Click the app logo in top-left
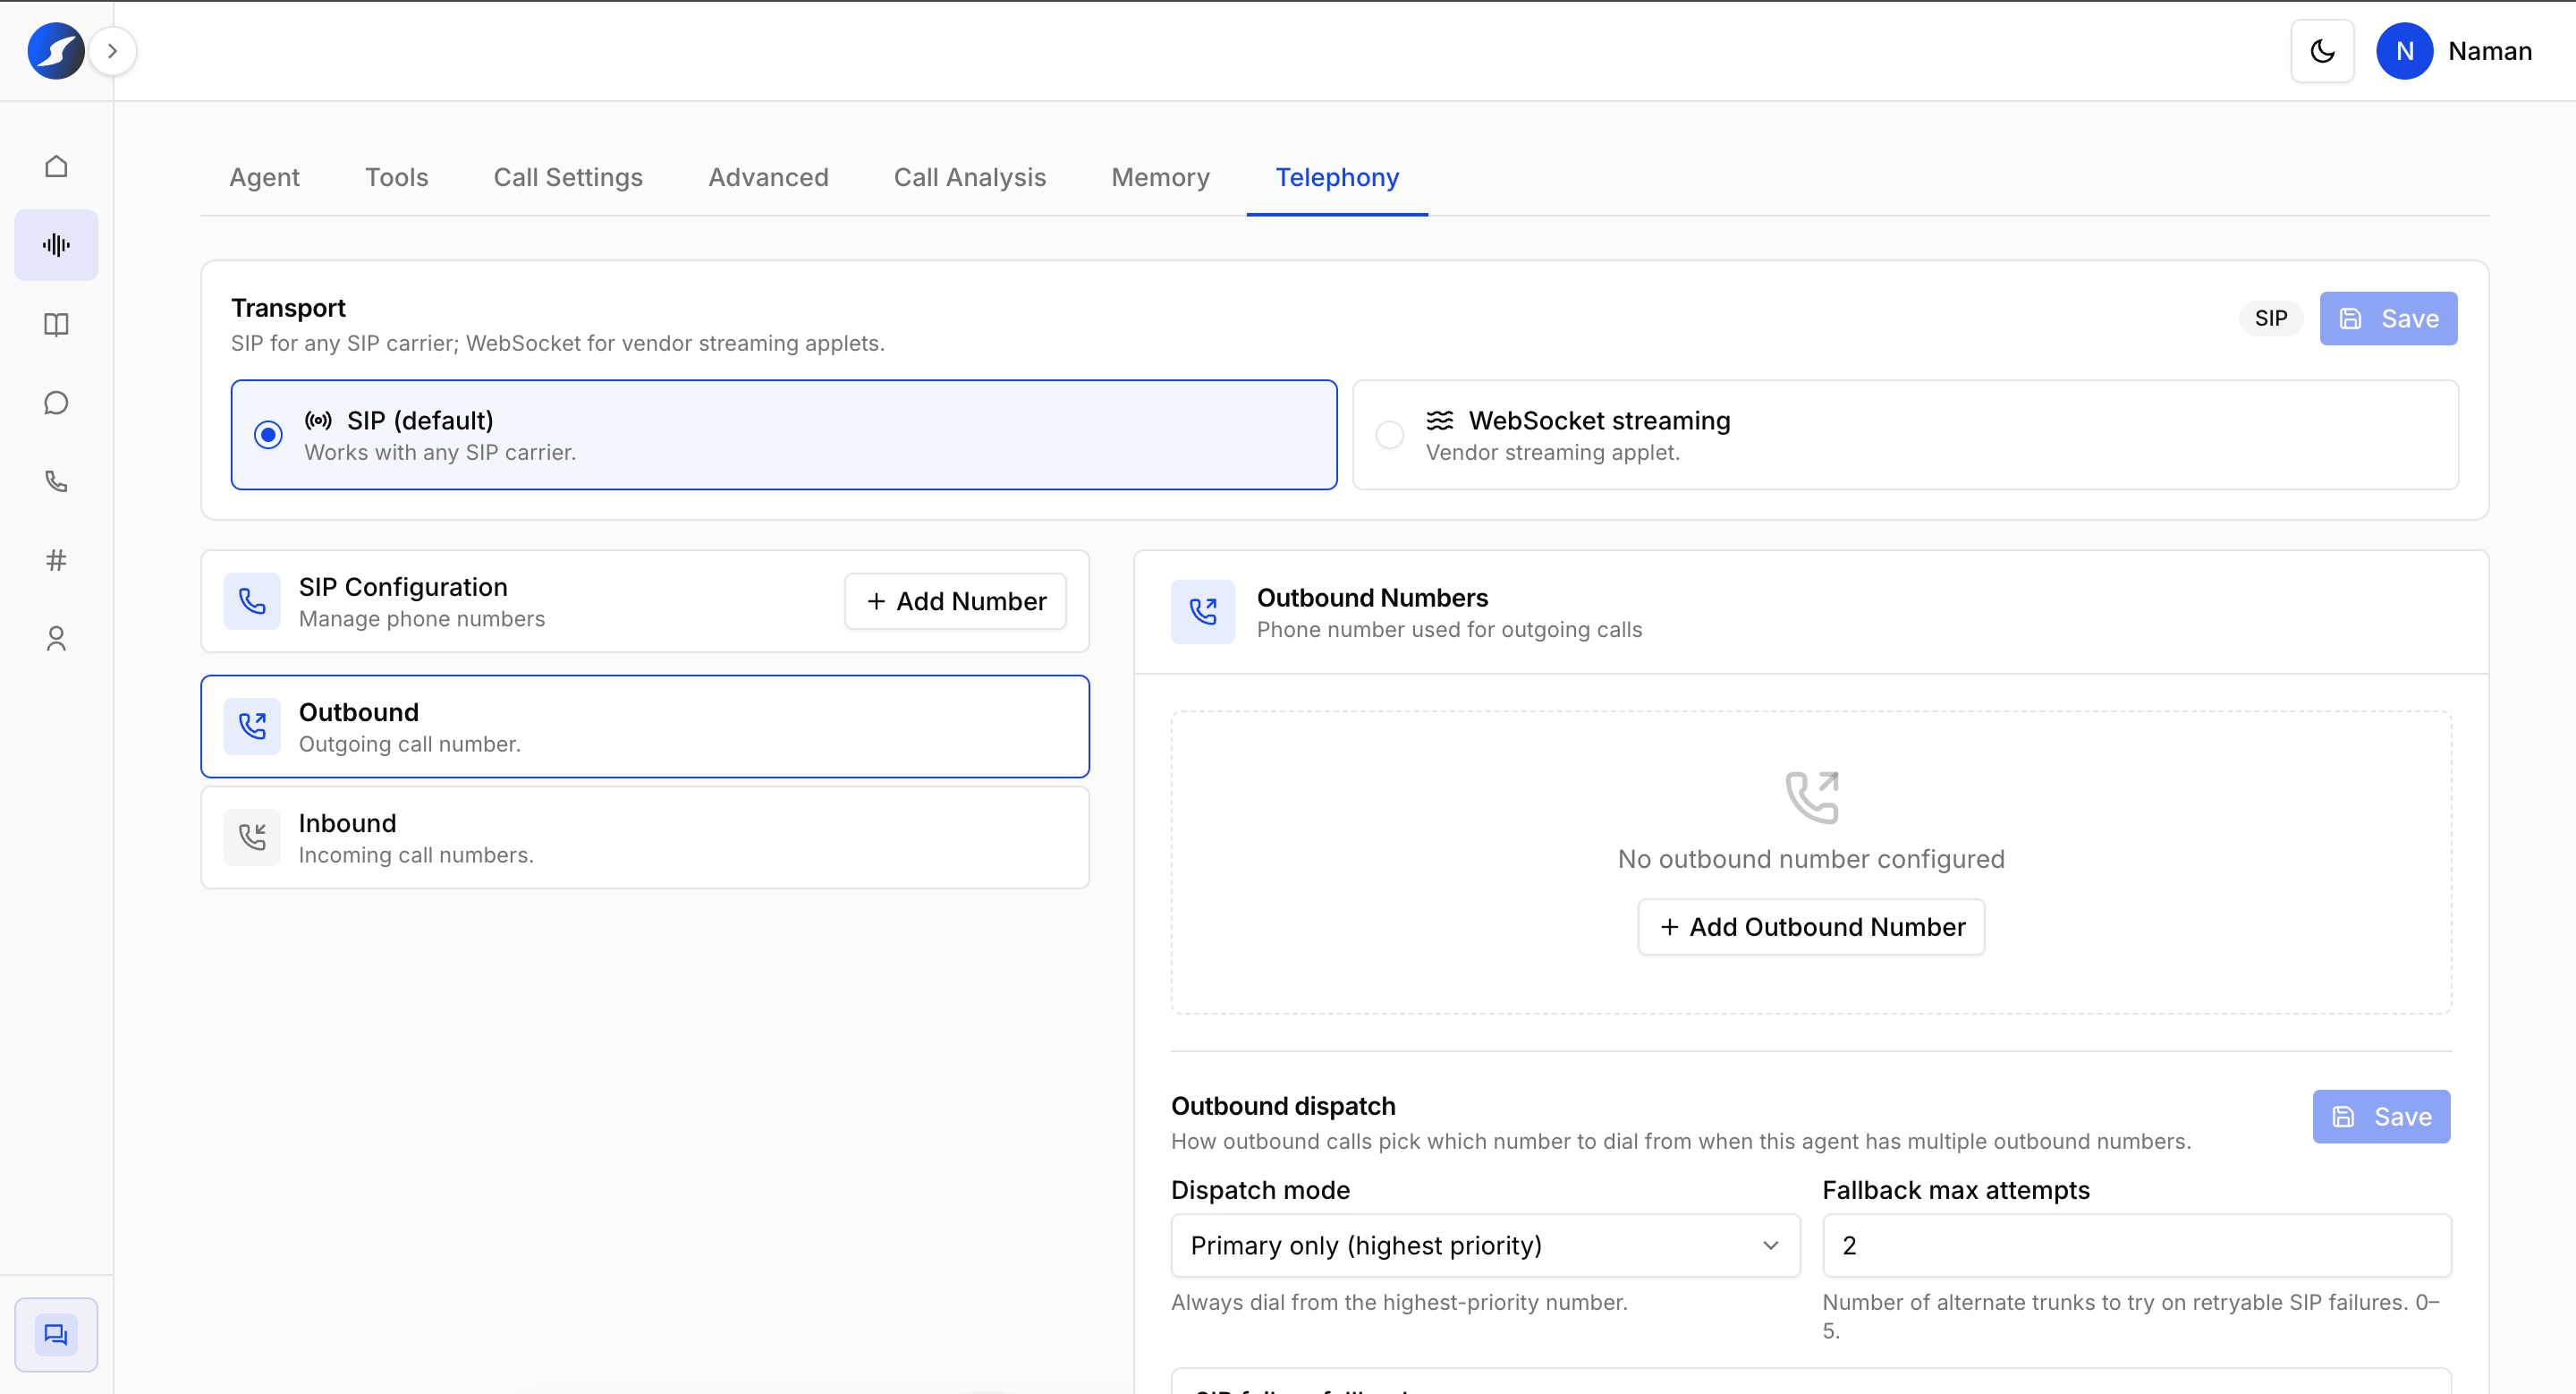2576x1394 pixels. coord(55,51)
